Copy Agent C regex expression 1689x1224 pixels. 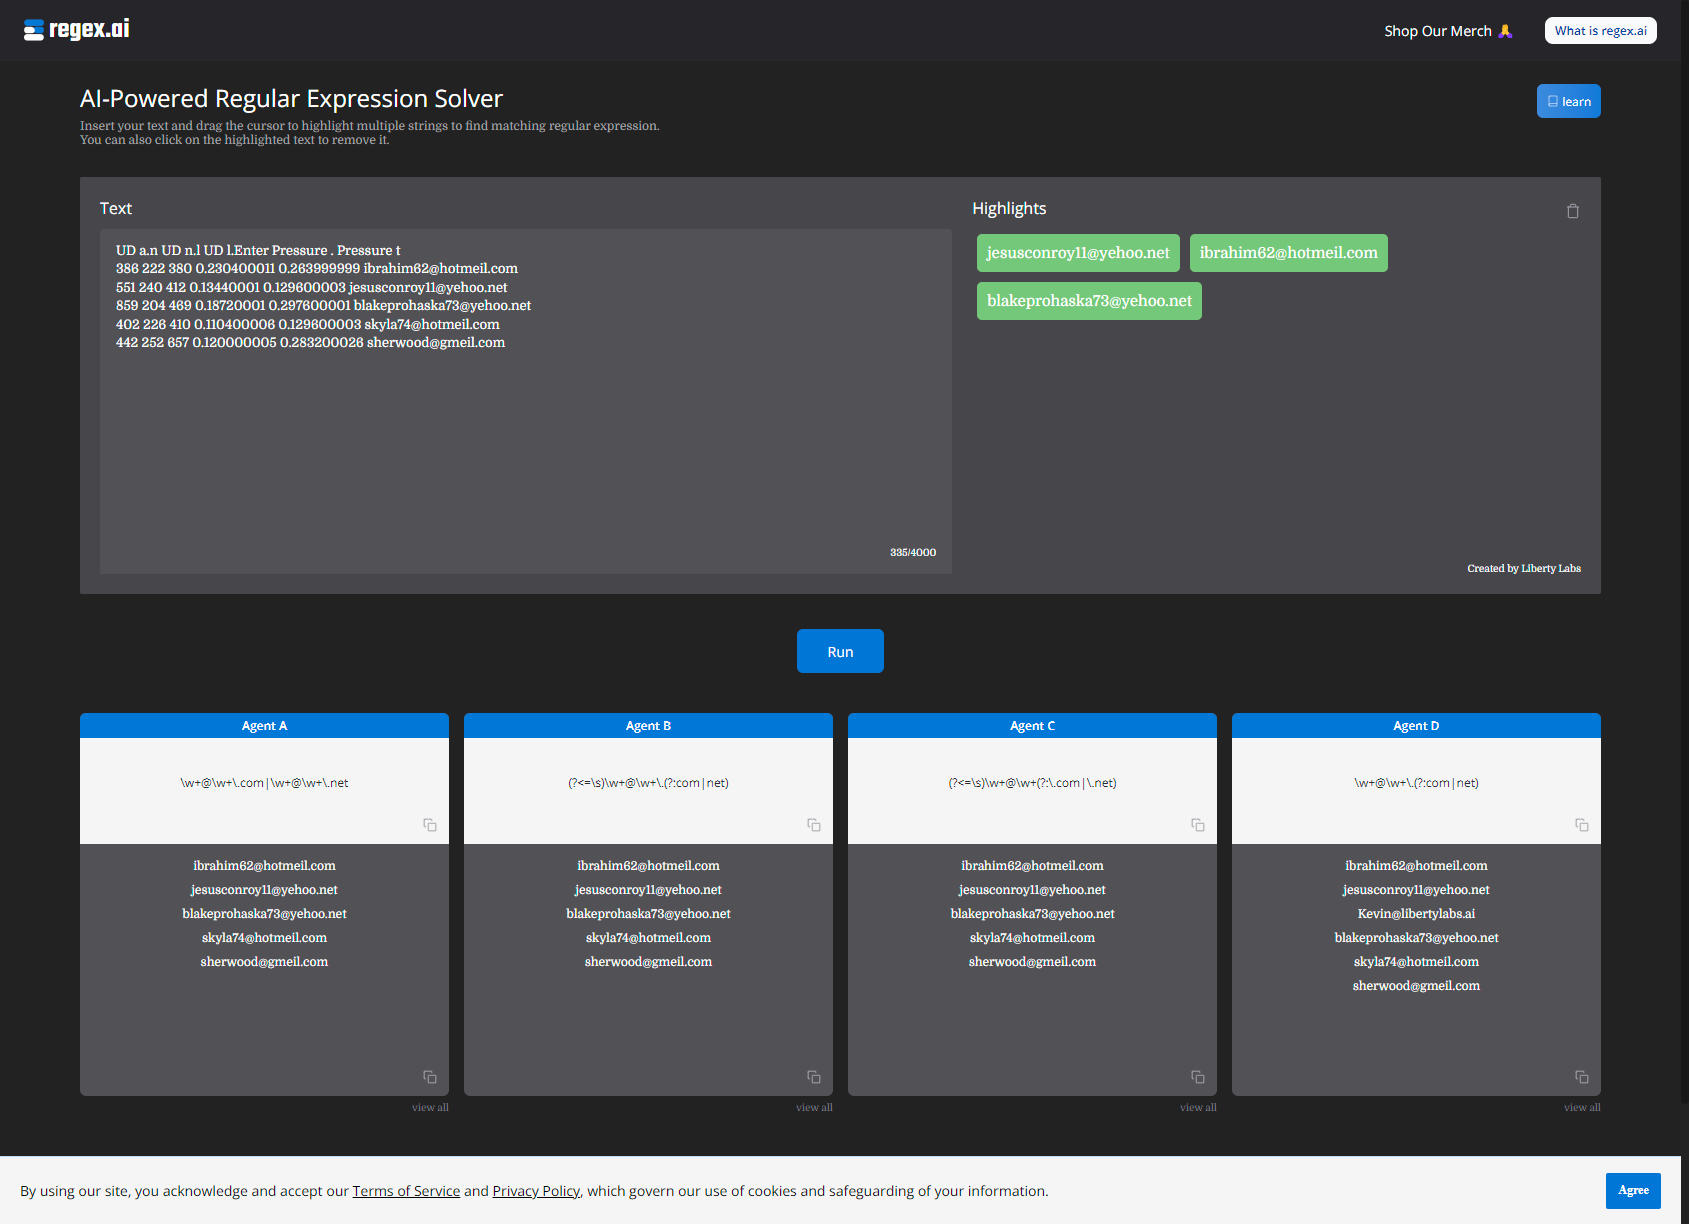tap(1198, 825)
